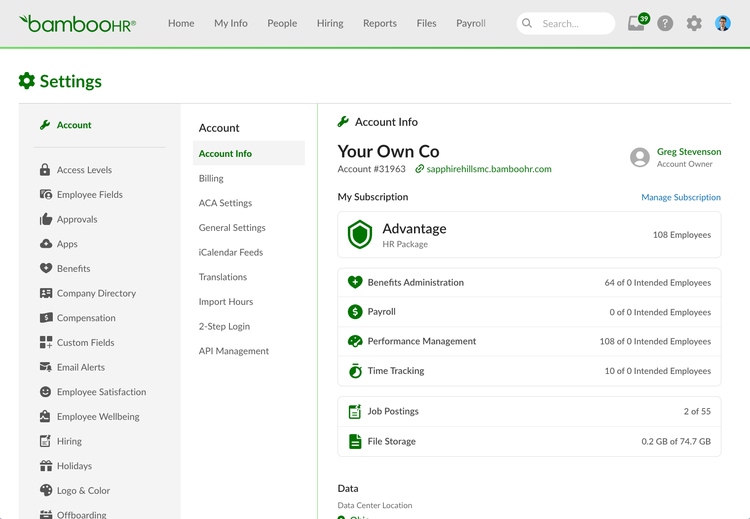
Task: Click the Email Alerts icon
Action: pos(45,367)
